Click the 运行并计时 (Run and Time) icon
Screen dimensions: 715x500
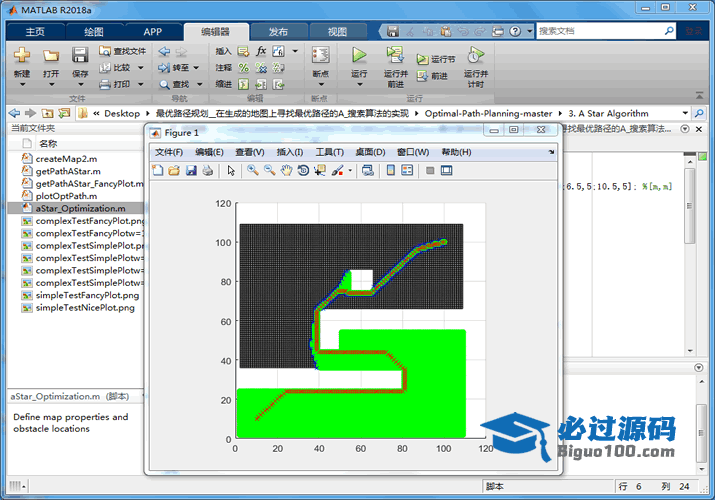click(x=475, y=55)
